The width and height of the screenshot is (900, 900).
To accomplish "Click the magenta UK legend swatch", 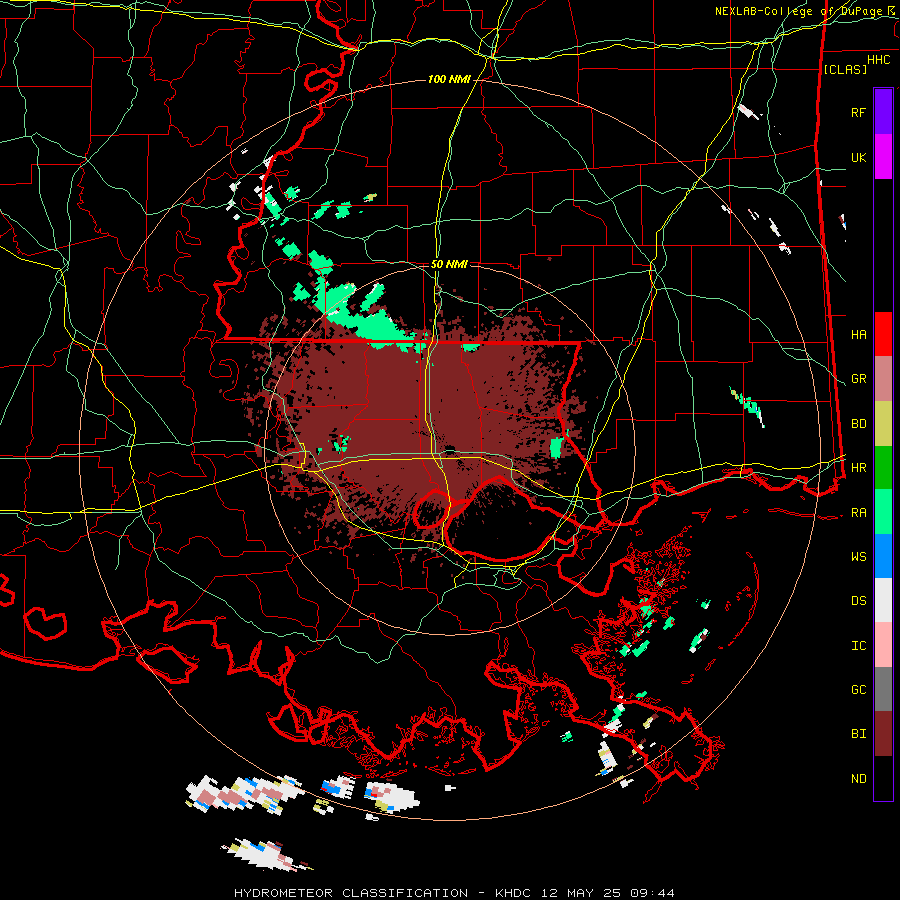I will point(883,157).
